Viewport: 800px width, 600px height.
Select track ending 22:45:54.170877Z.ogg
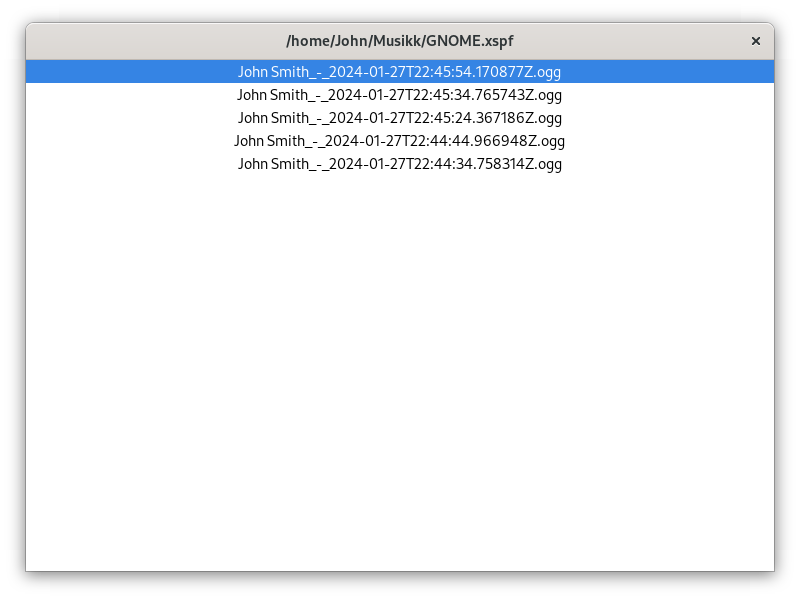(400, 72)
